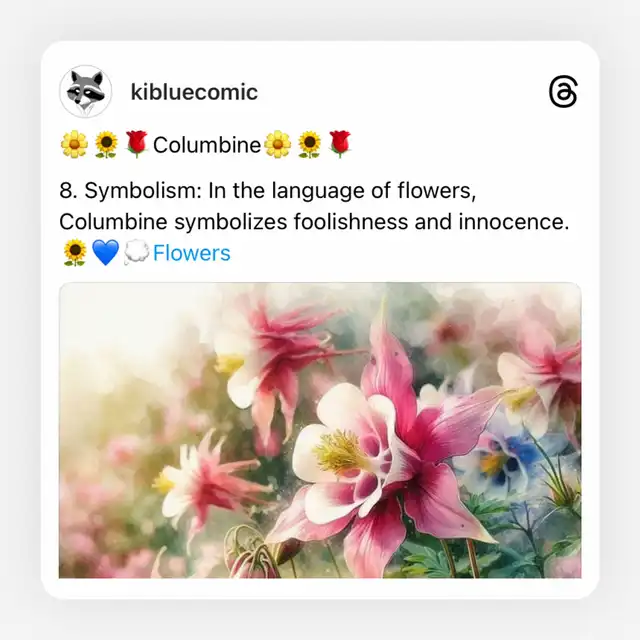Click the sunflower emoji after Columbine
640x640 pixels.
click(309, 144)
